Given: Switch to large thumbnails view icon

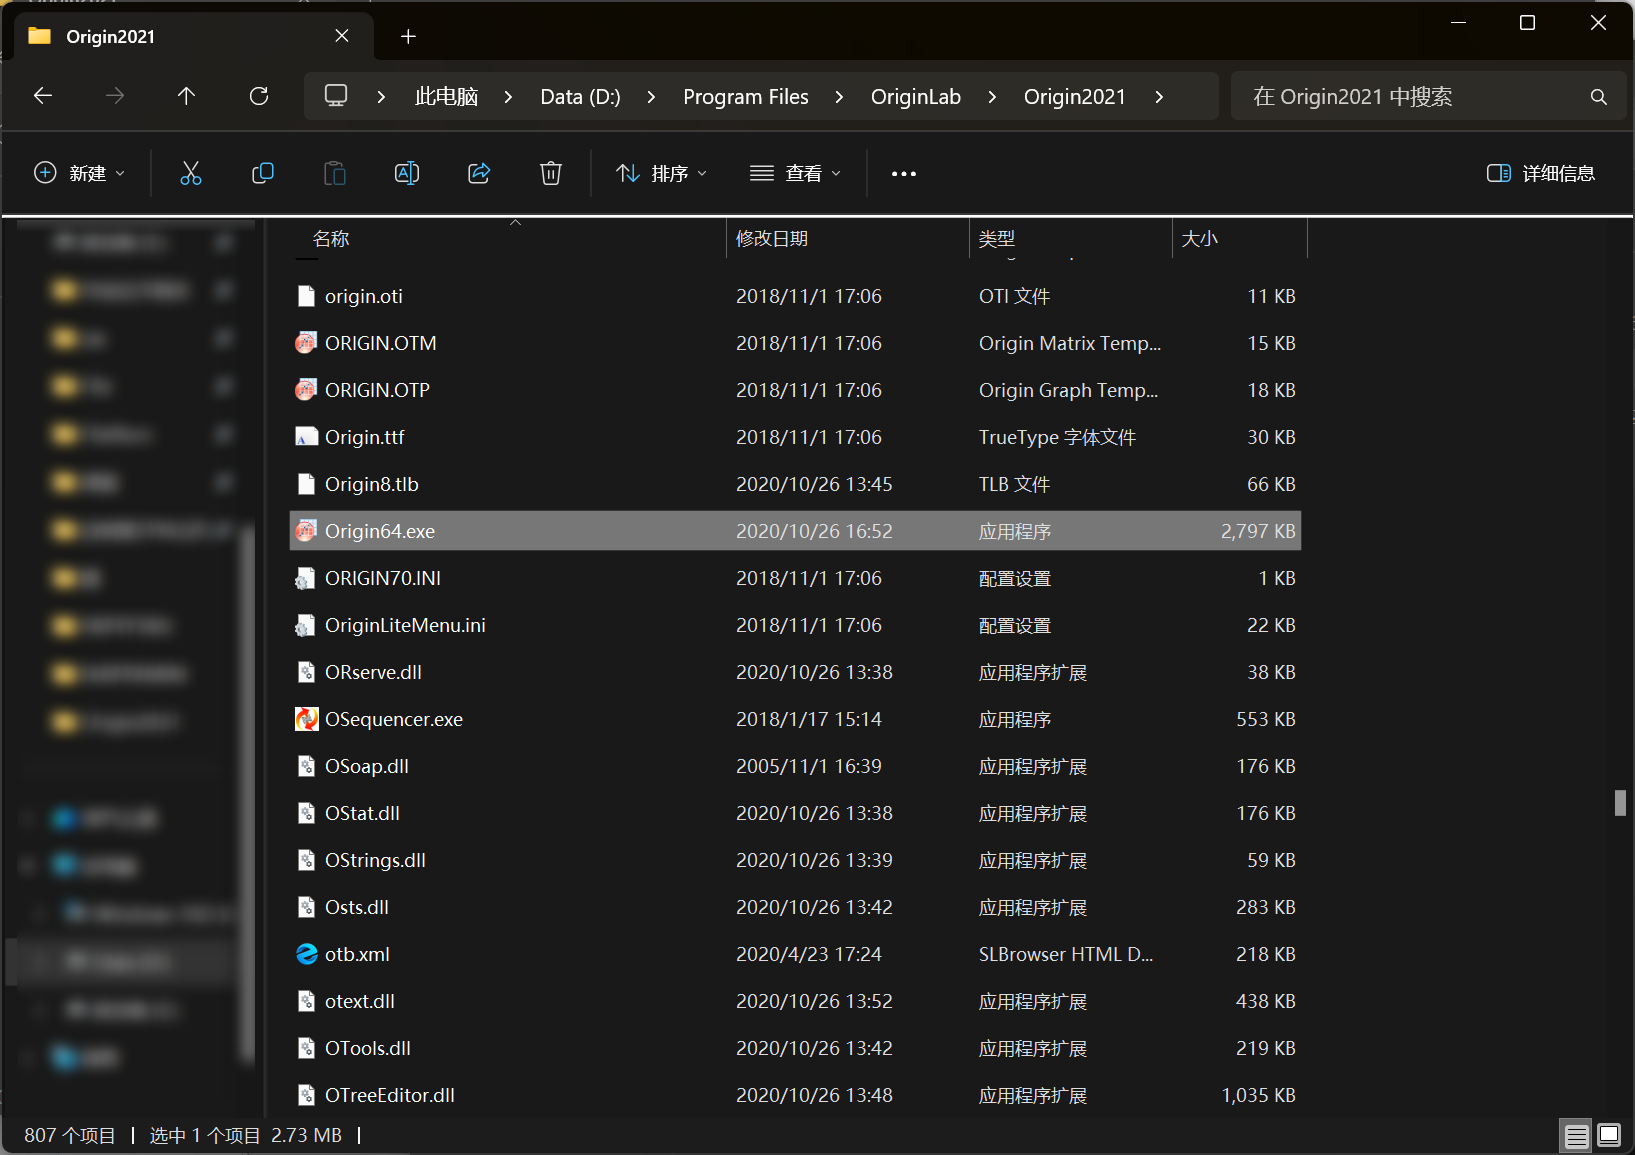Looking at the screenshot, I should (x=1609, y=1136).
